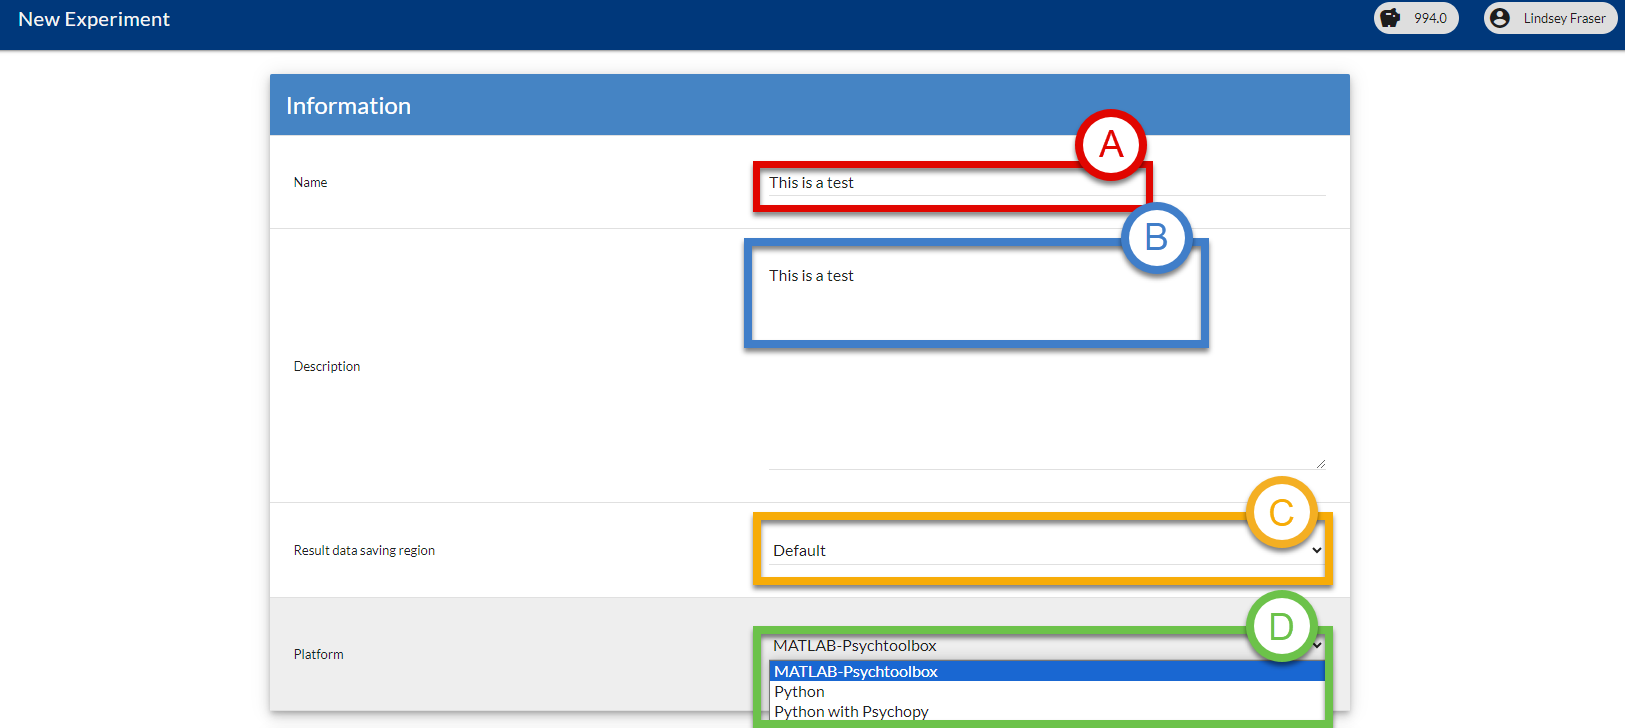Click the Description box resize grip

click(1320, 463)
